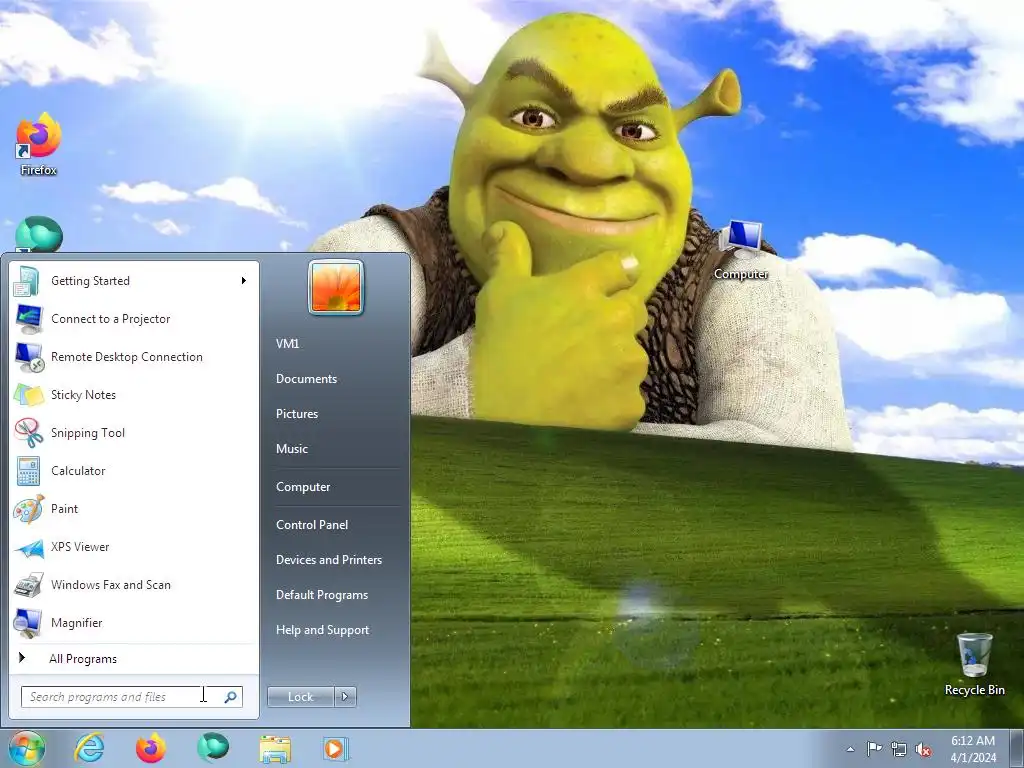
Task: Open Control Panel from Start menu
Action: tap(312, 524)
